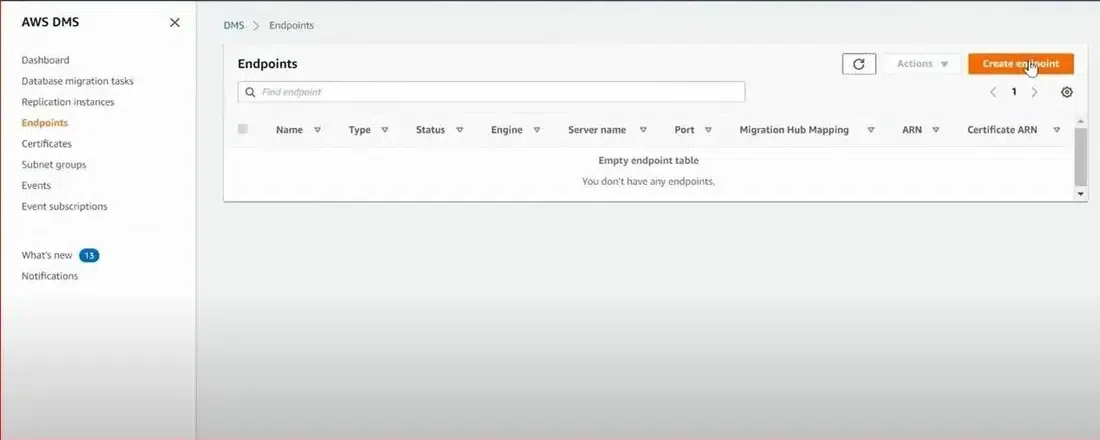This screenshot has height=440, width=1100.
Task: Close the AWS DMS sidebar panel
Action: point(175,22)
